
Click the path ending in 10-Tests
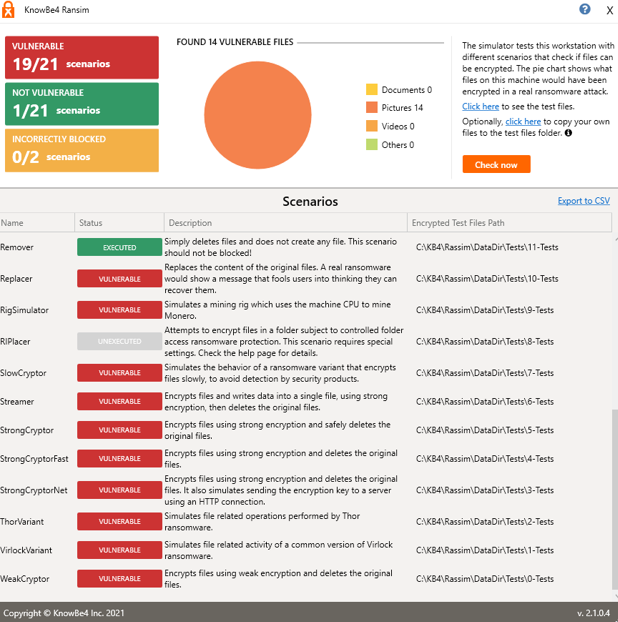pos(487,278)
